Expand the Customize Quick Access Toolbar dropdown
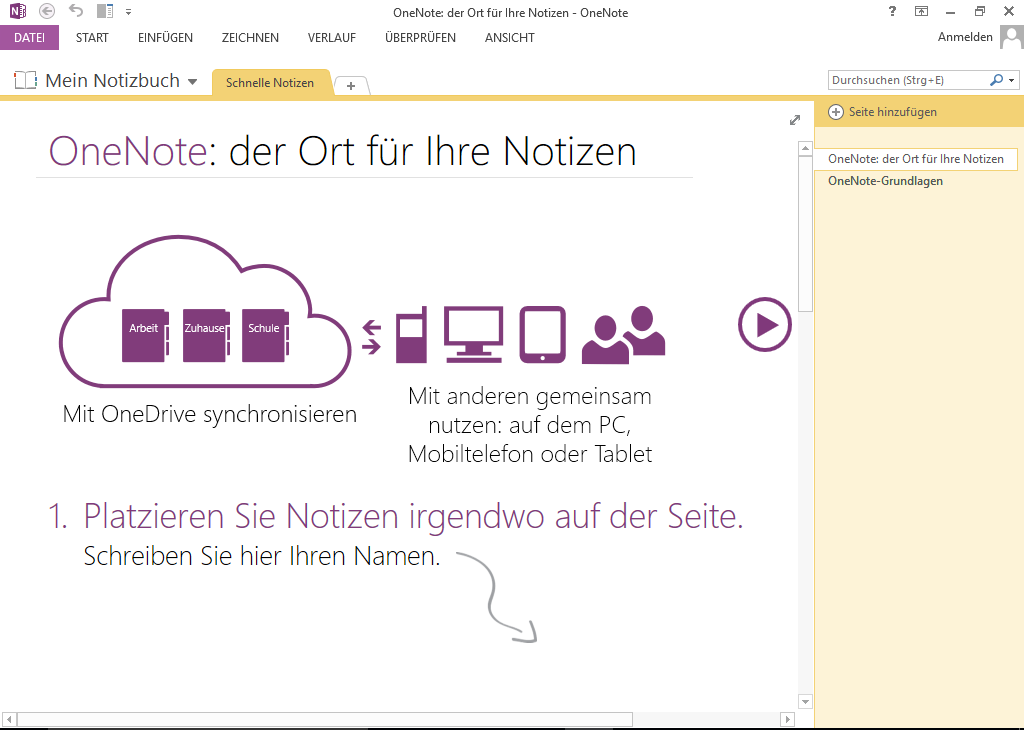The height and width of the screenshot is (730, 1024). 128,11
